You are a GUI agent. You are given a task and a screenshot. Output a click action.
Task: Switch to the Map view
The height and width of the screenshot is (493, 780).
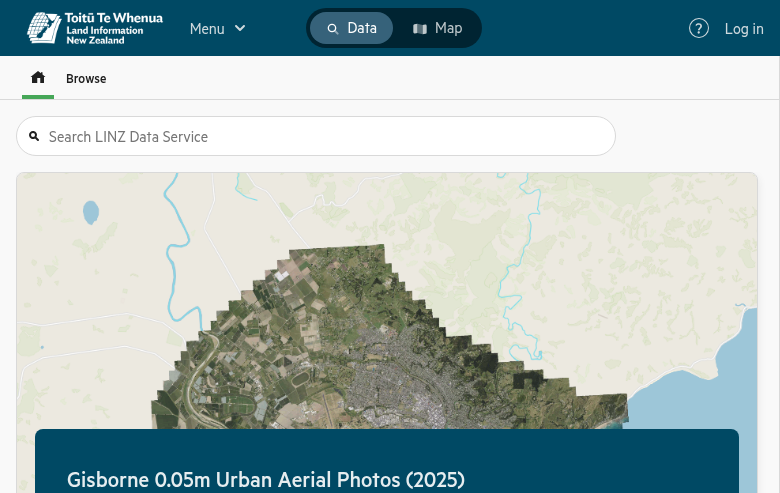437,28
